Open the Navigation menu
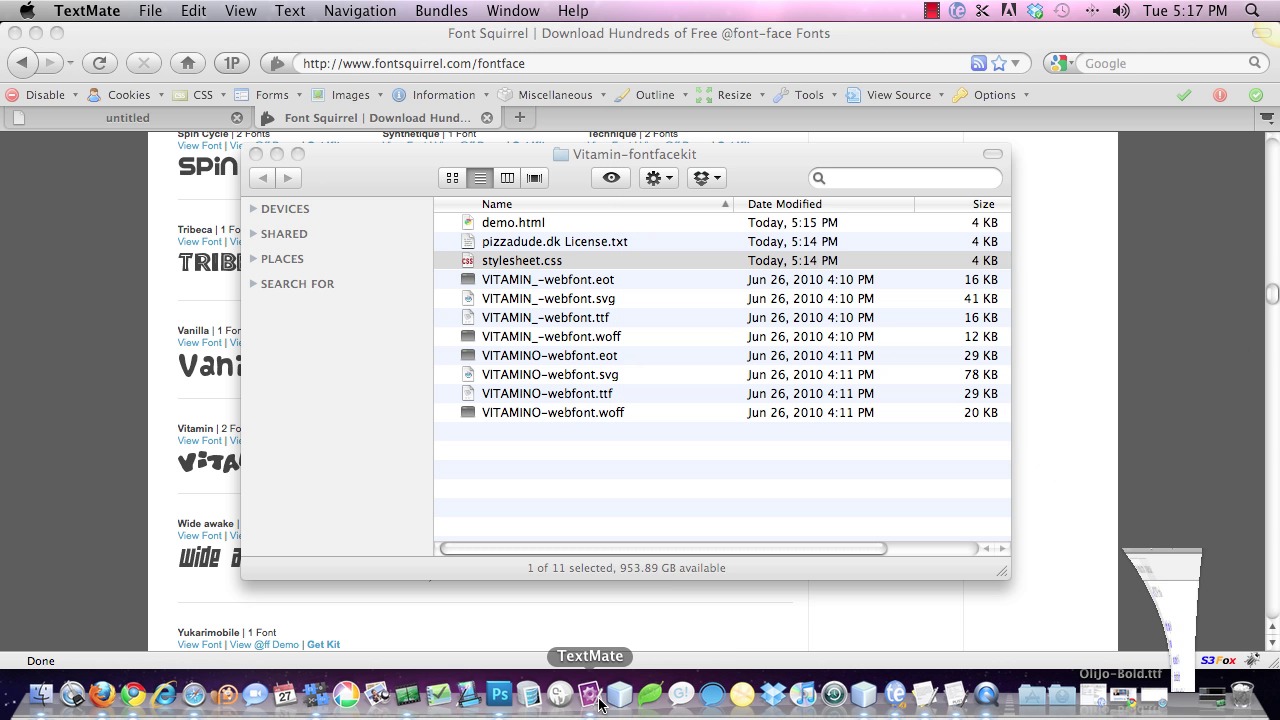Image resolution: width=1280 pixels, height=720 pixels. click(x=360, y=11)
